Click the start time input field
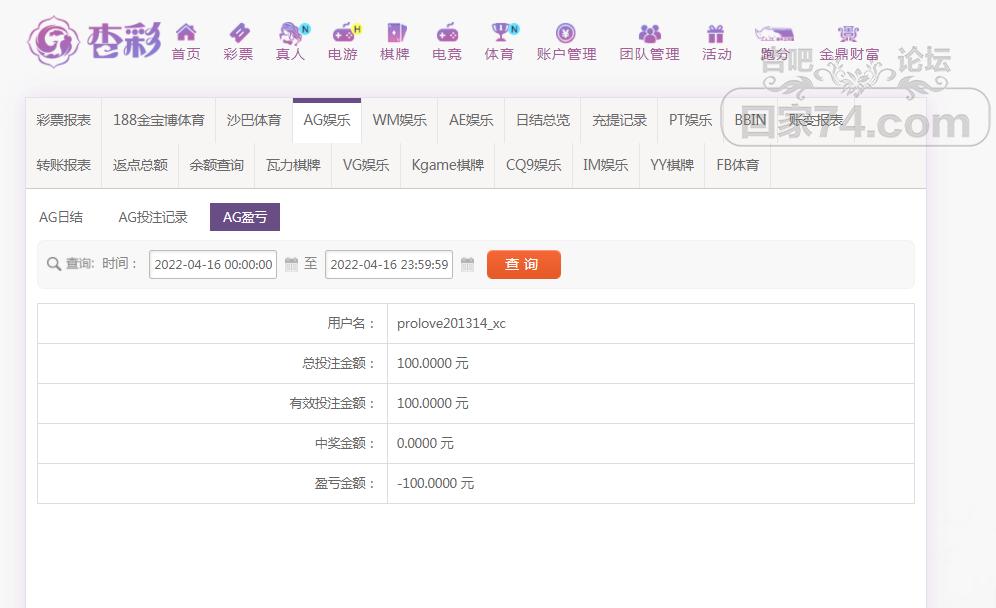The image size is (996, 608). click(213, 264)
